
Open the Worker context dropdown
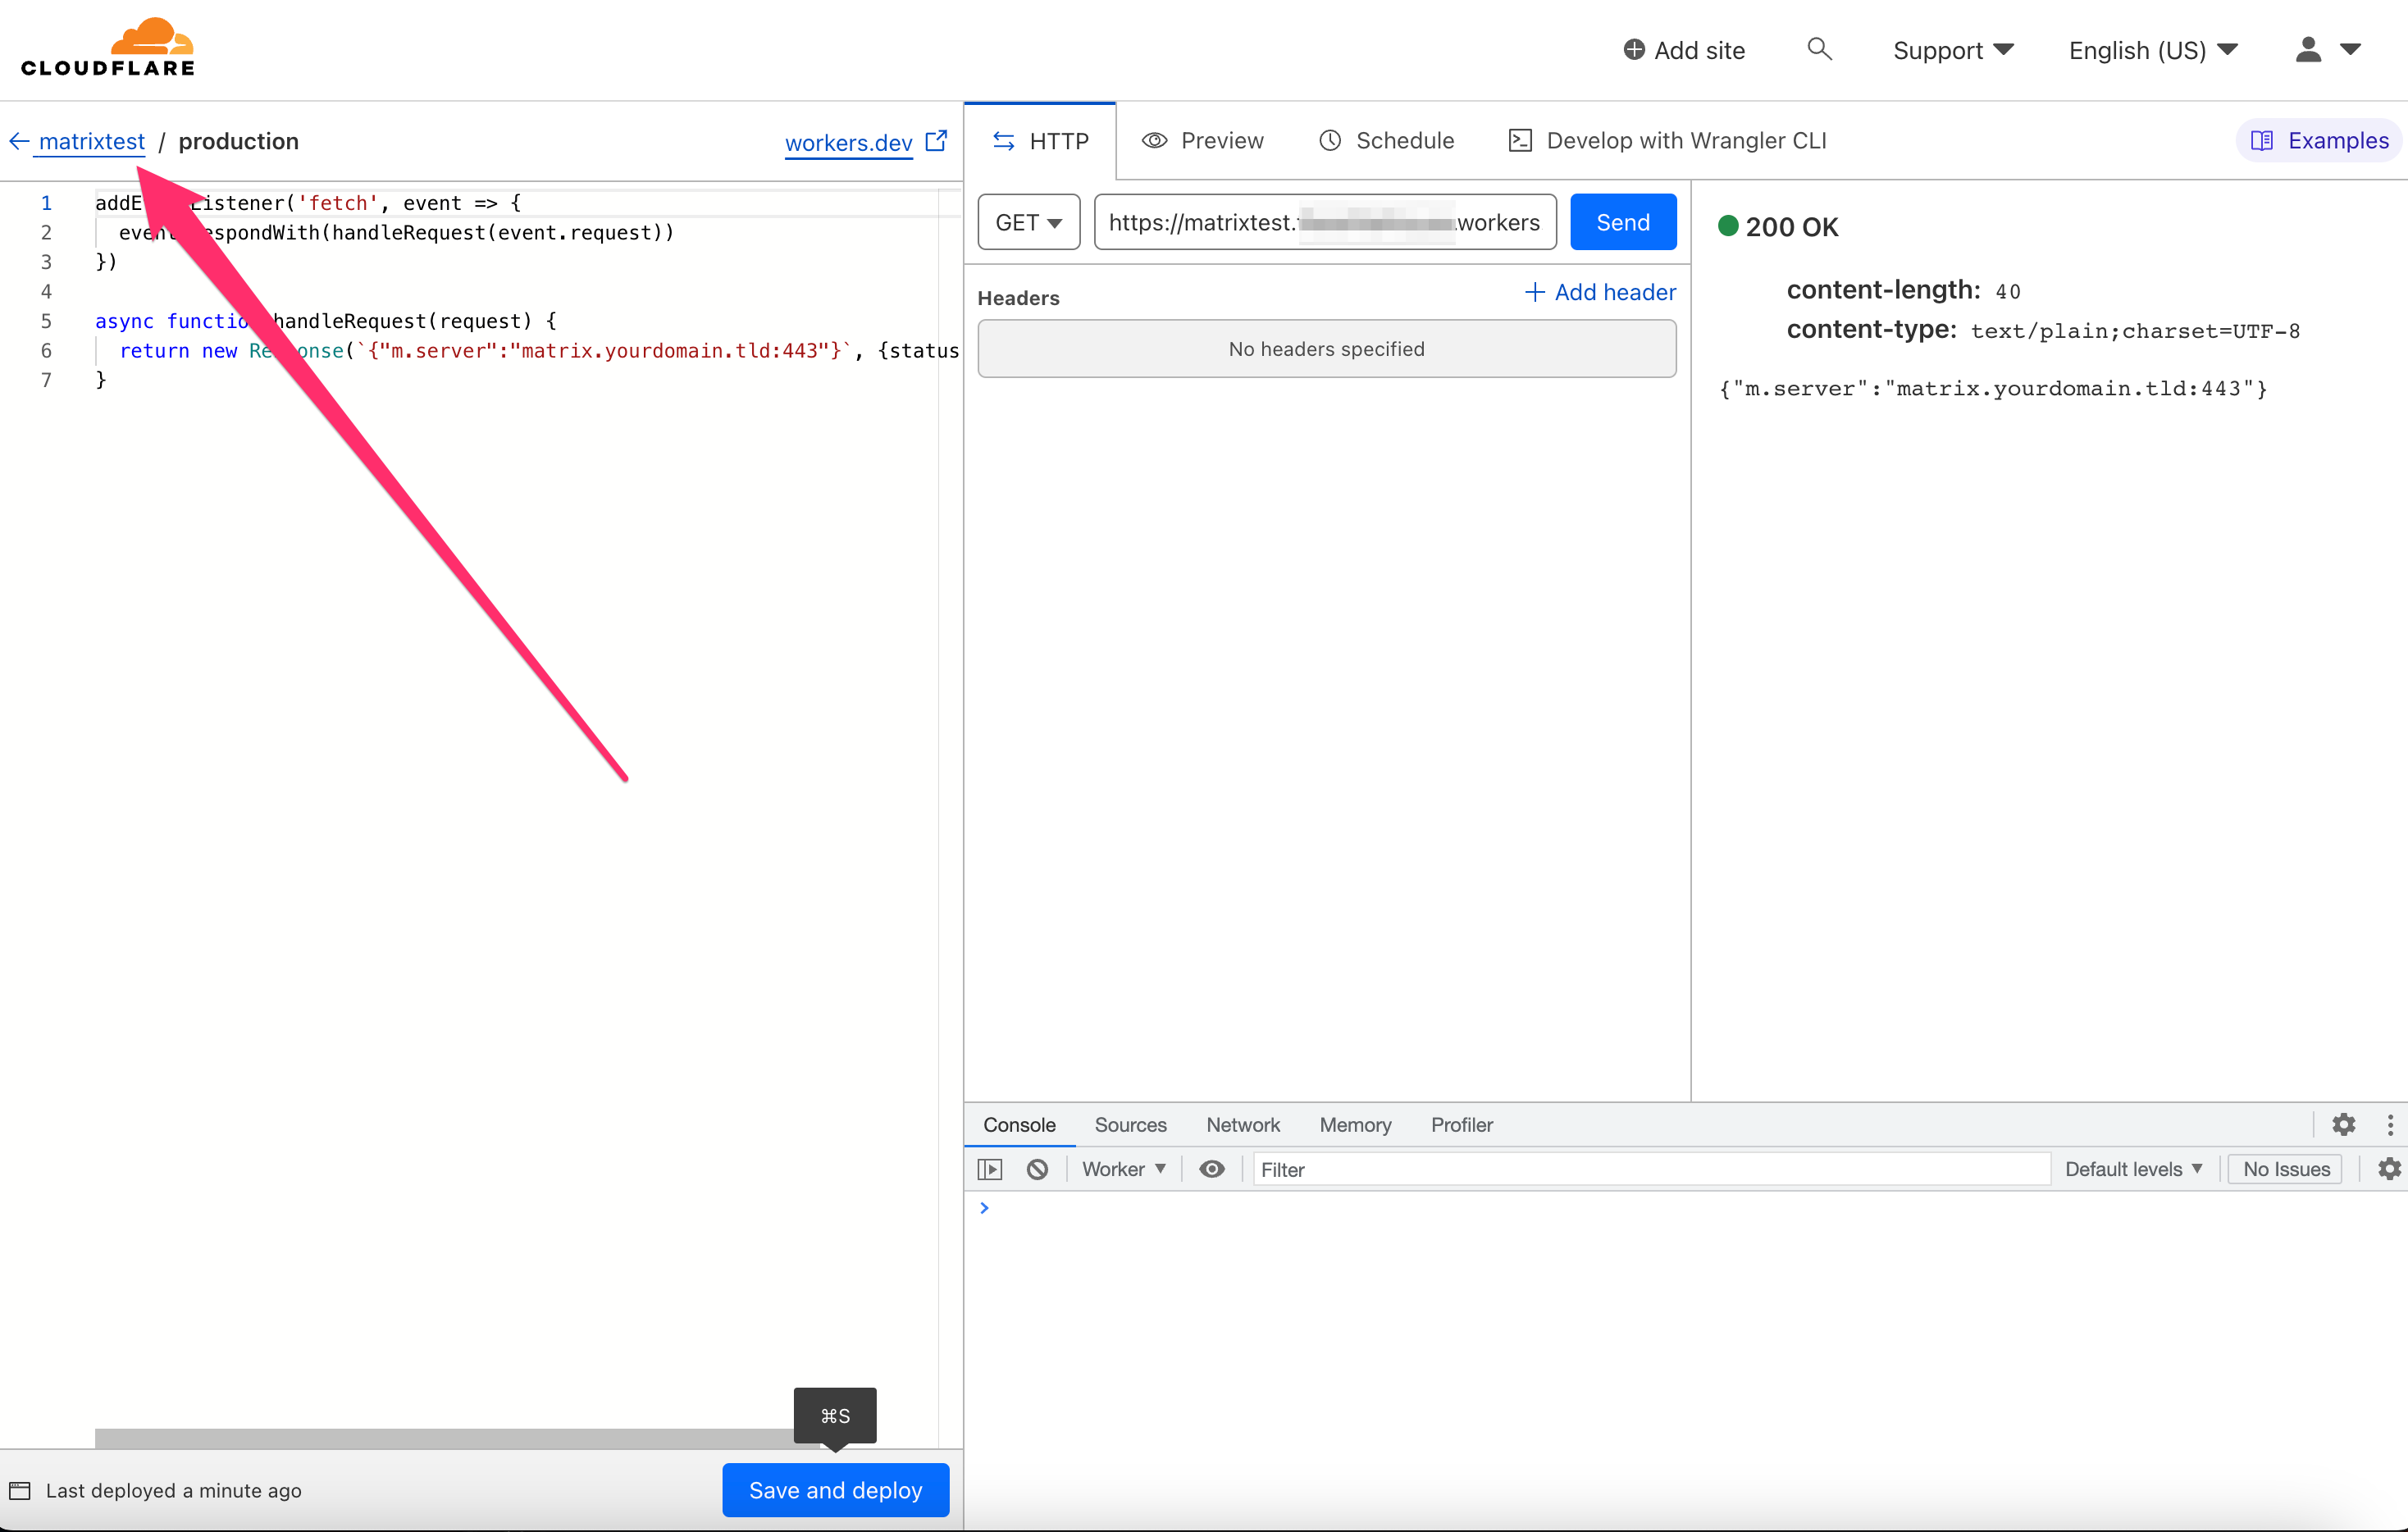1123,1169
